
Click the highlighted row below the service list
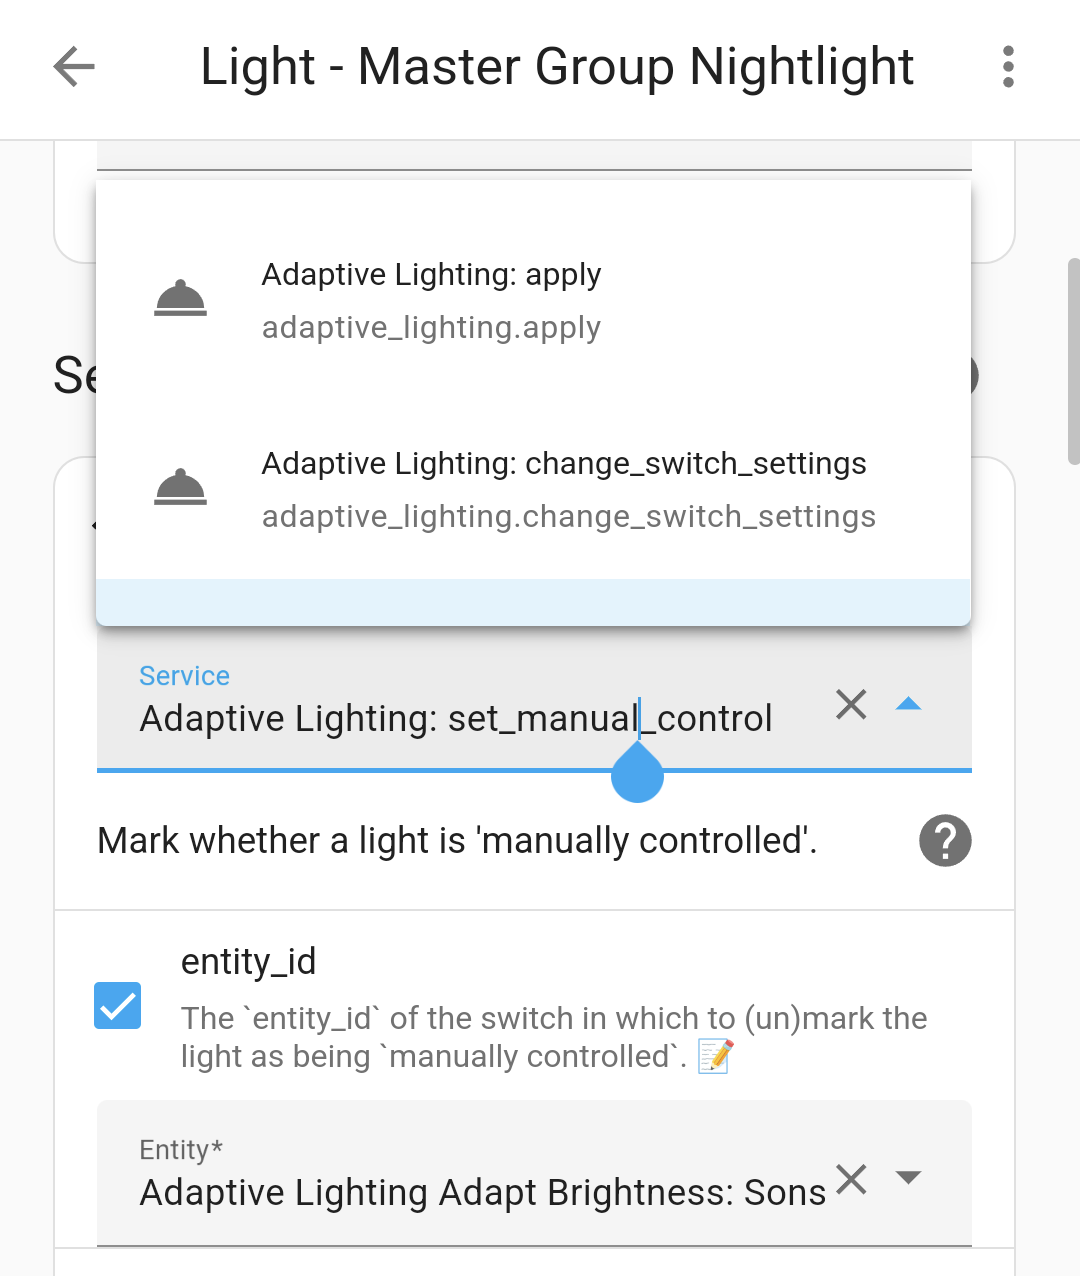(x=533, y=602)
